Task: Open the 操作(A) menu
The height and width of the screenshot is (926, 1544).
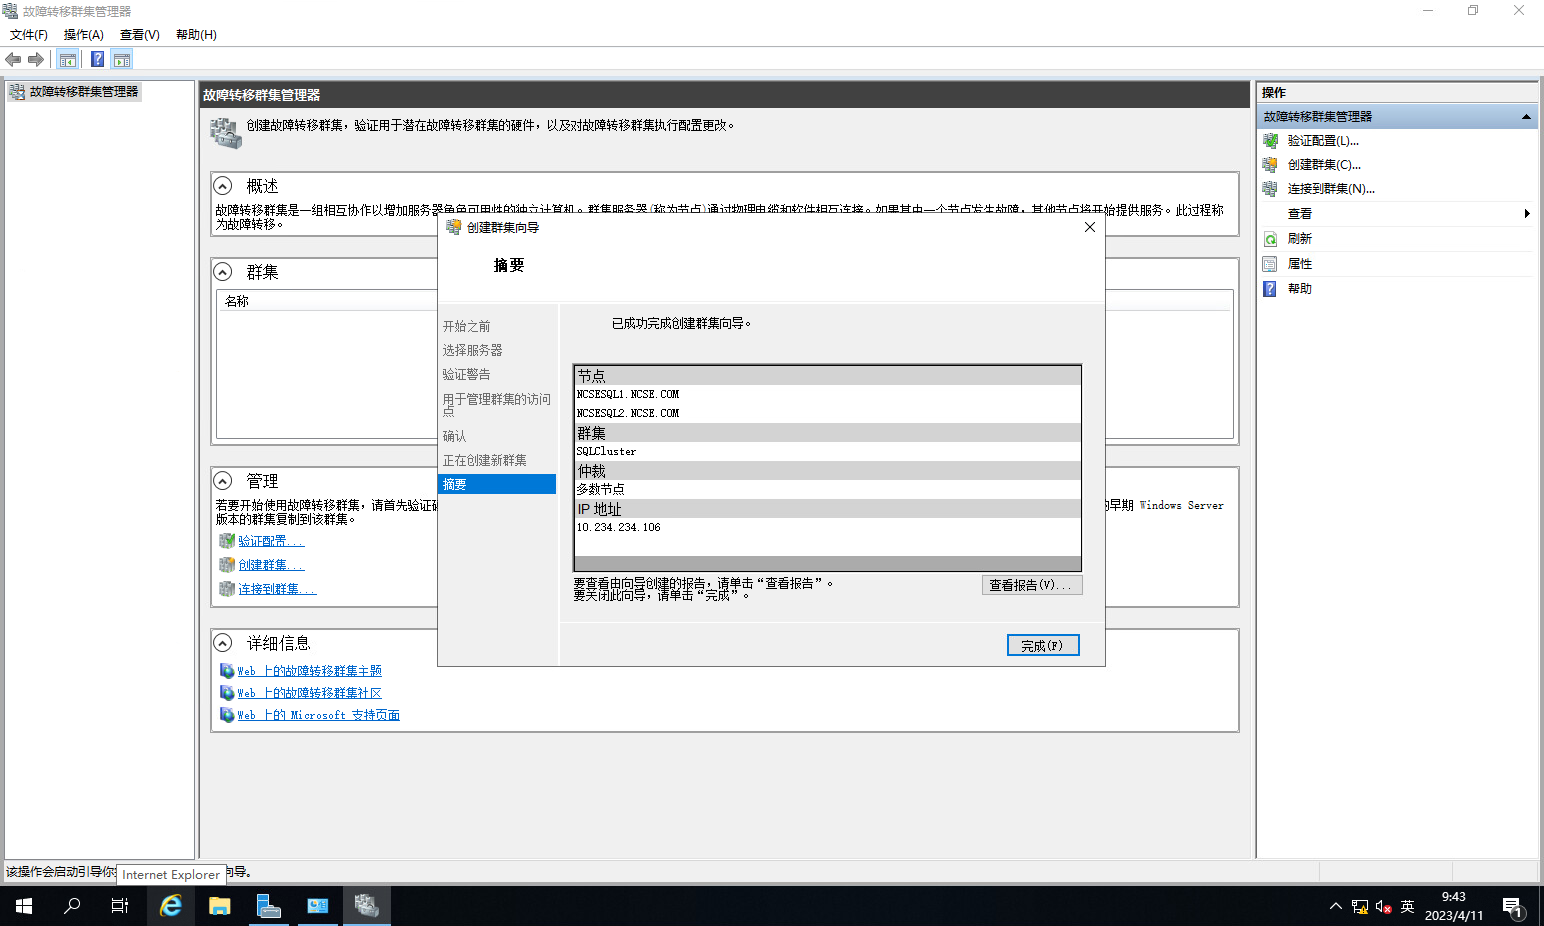Action: tap(83, 35)
